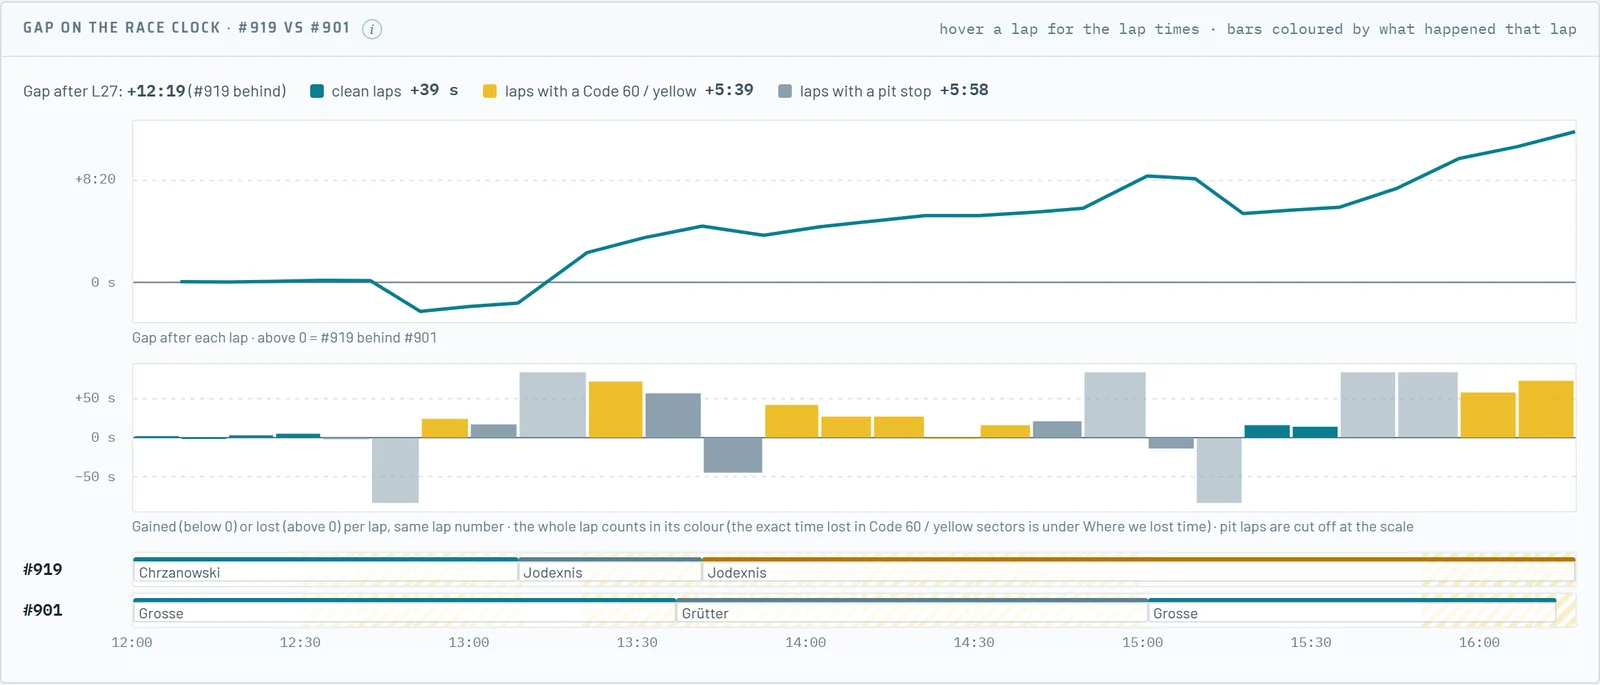Click the yellow Code 60 legend swatch
This screenshot has width=1600, height=685.
click(490, 91)
